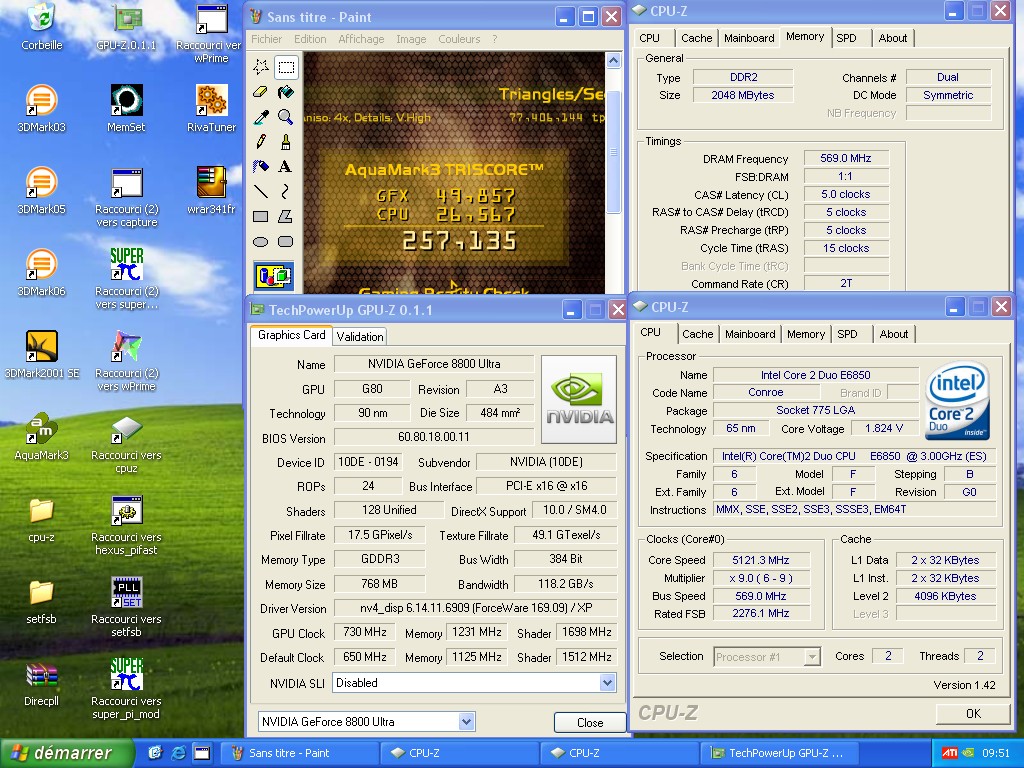Click the opaque background option box in Paint

tap(274, 276)
